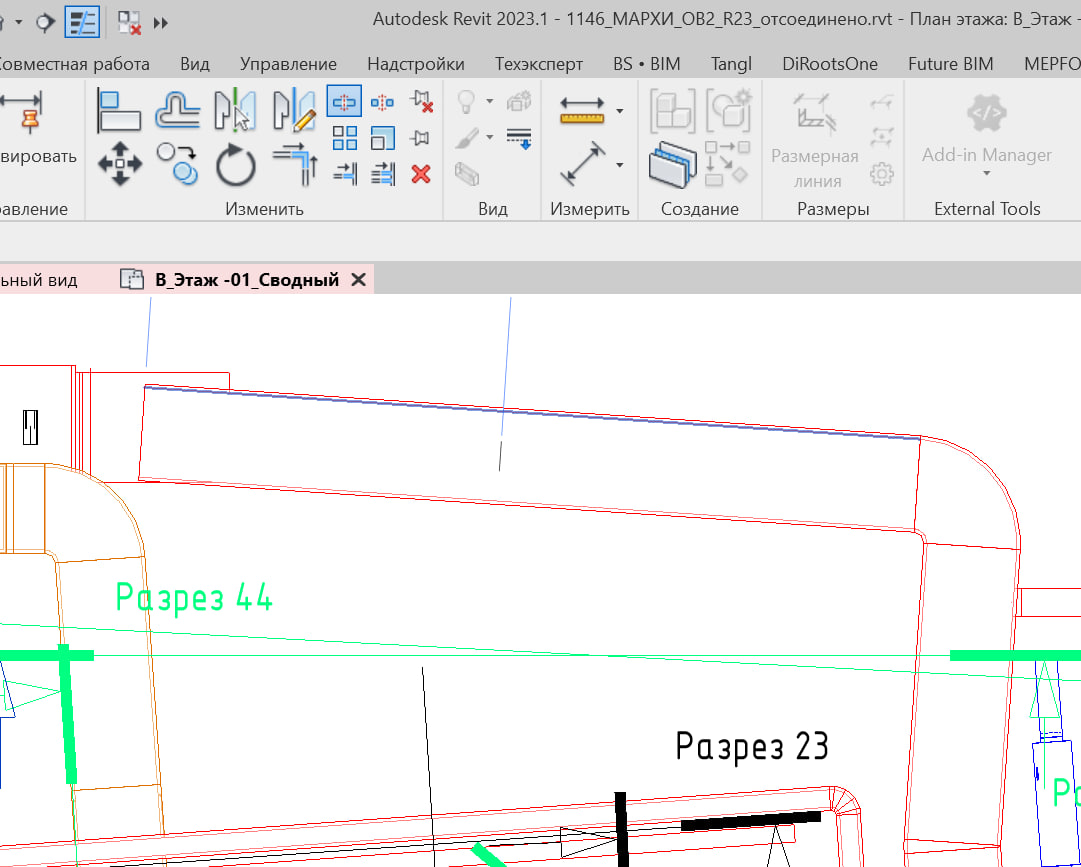This screenshot has width=1081, height=867.
Task: Activate the Rotate tool
Action: pyautogui.click(x=236, y=165)
